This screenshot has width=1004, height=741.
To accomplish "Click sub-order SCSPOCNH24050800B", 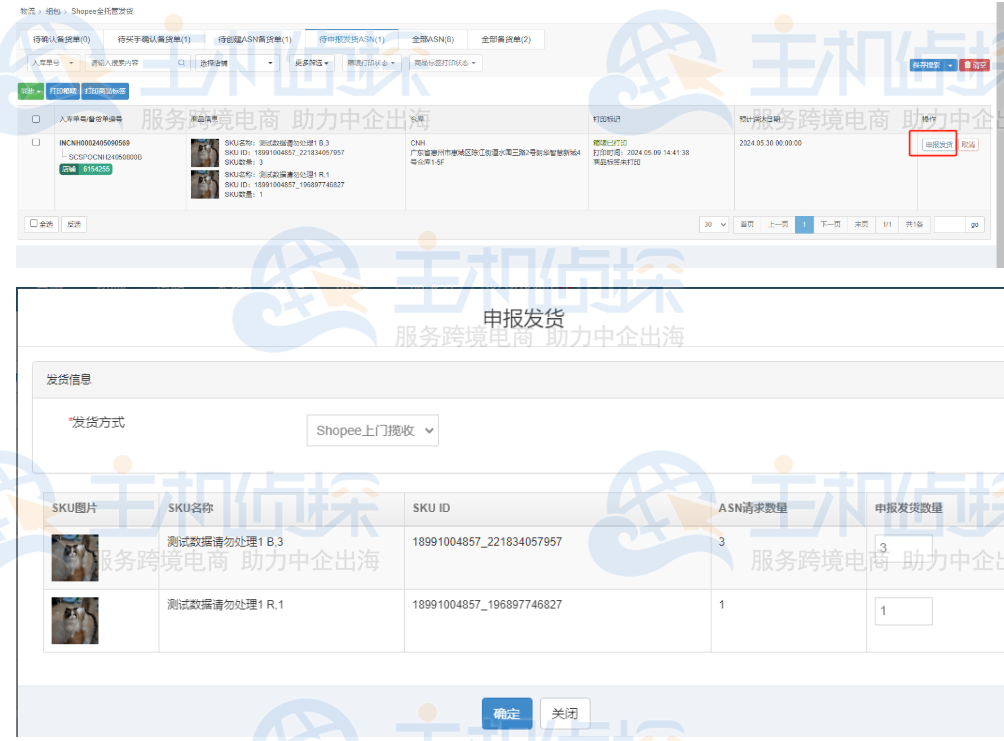I will [x=105, y=157].
